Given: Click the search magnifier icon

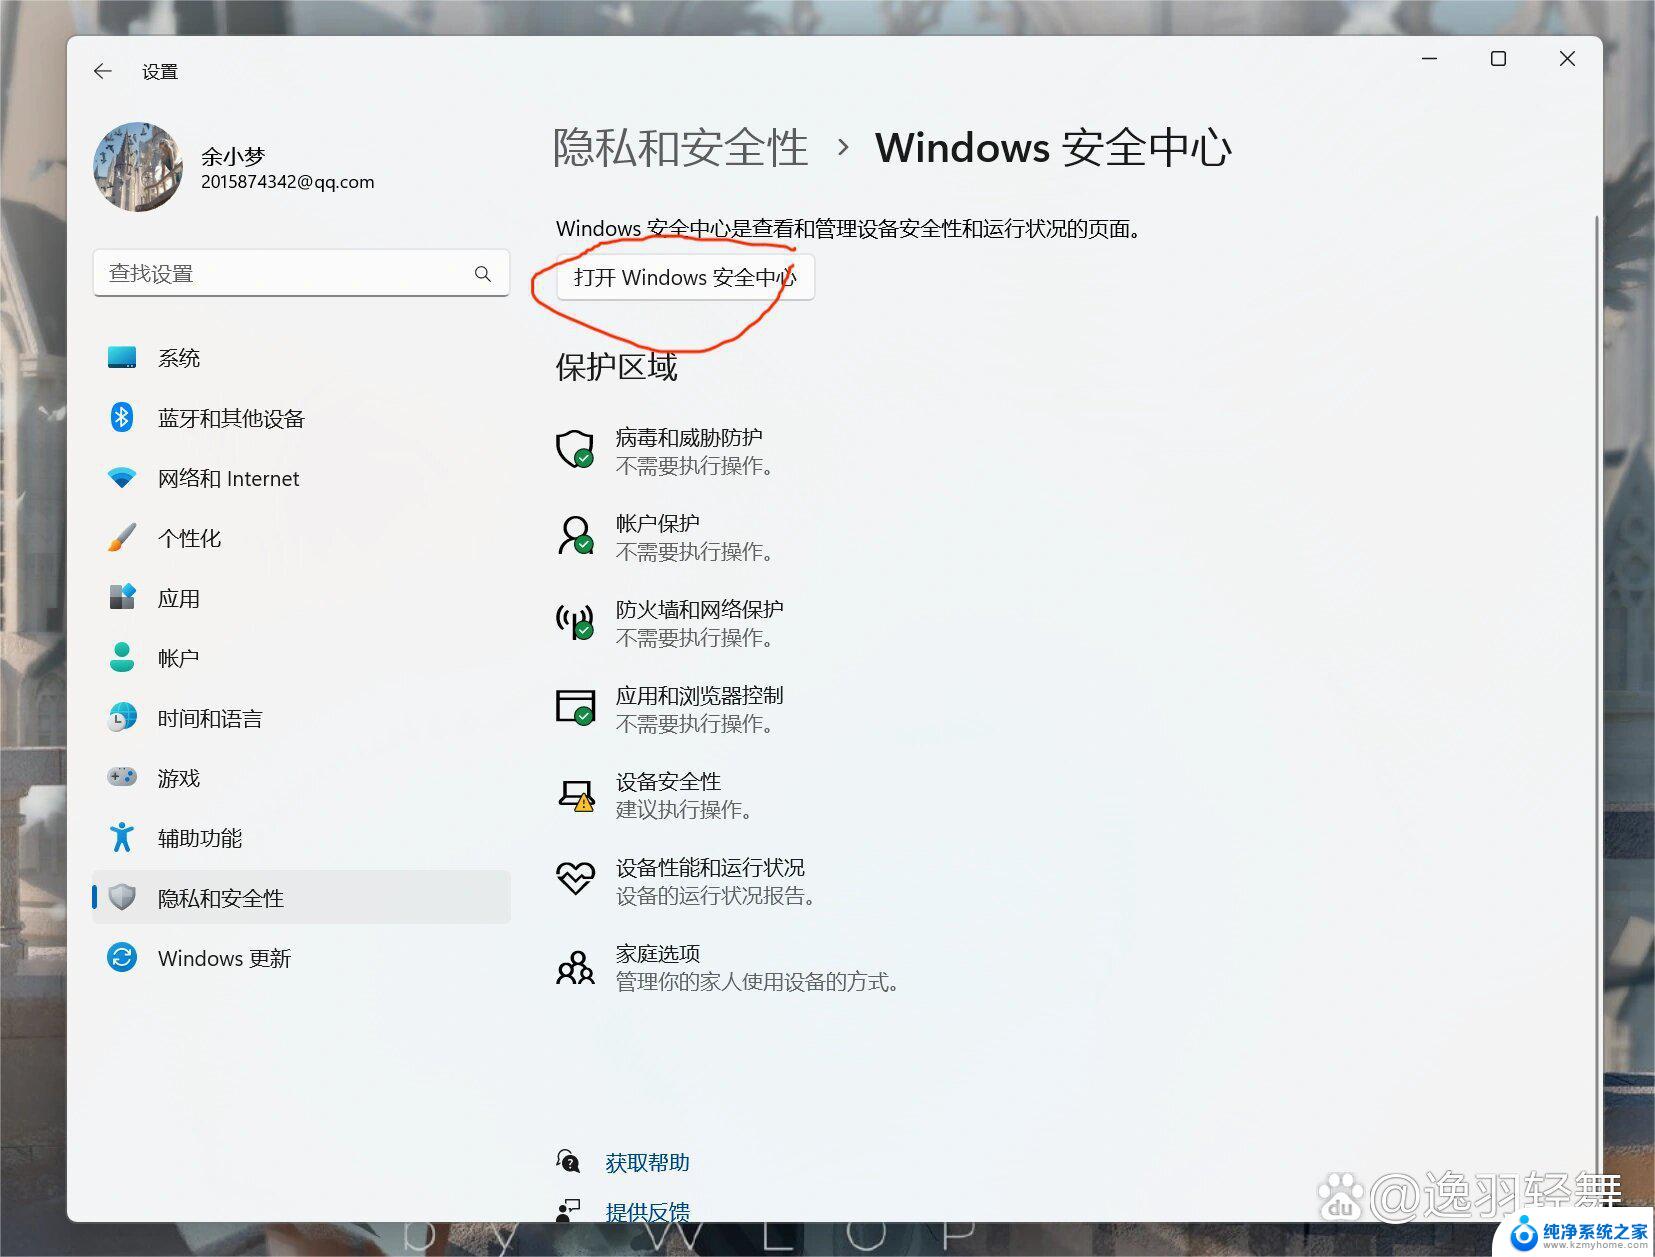Looking at the screenshot, I should tap(483, 273).
